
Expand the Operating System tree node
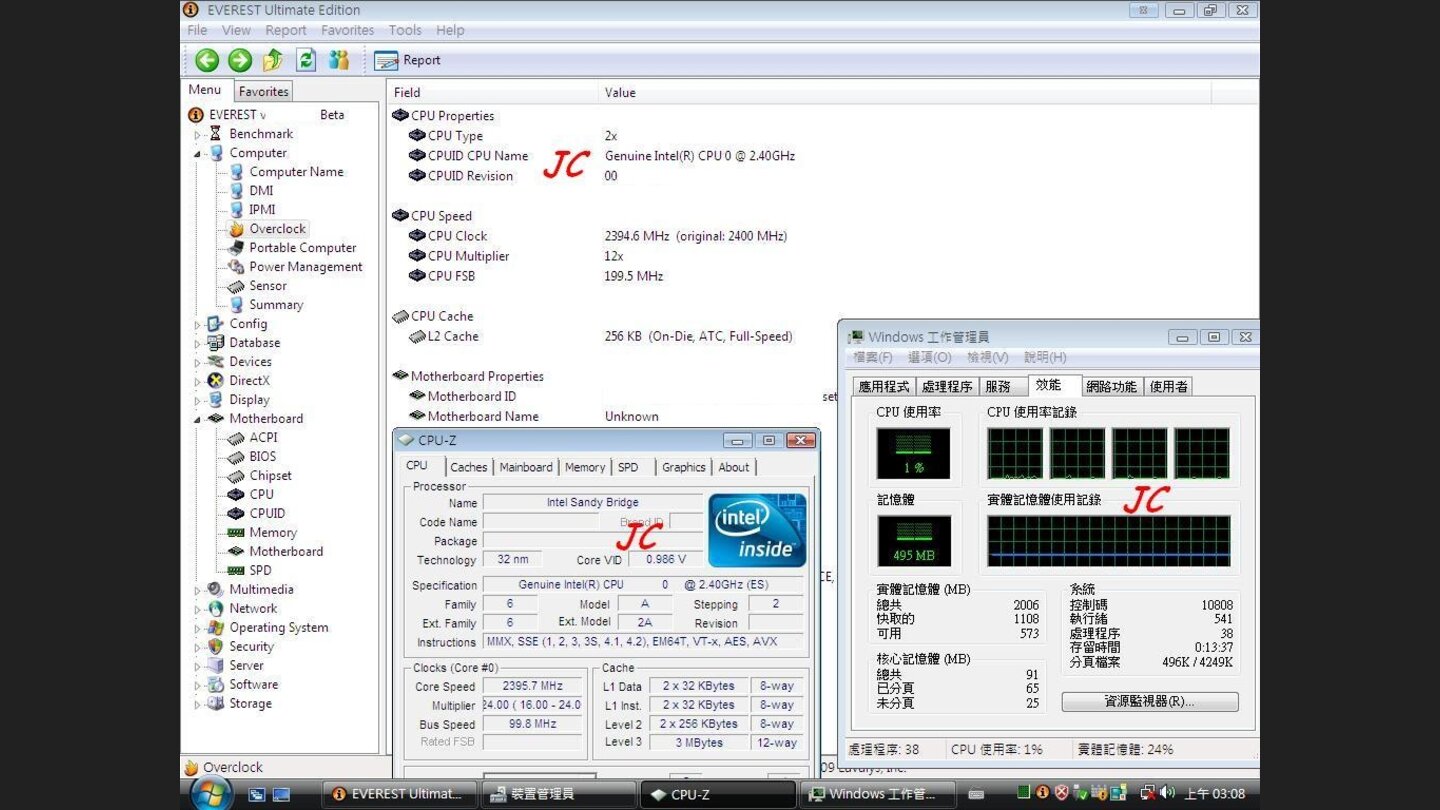tap(197, 628)
